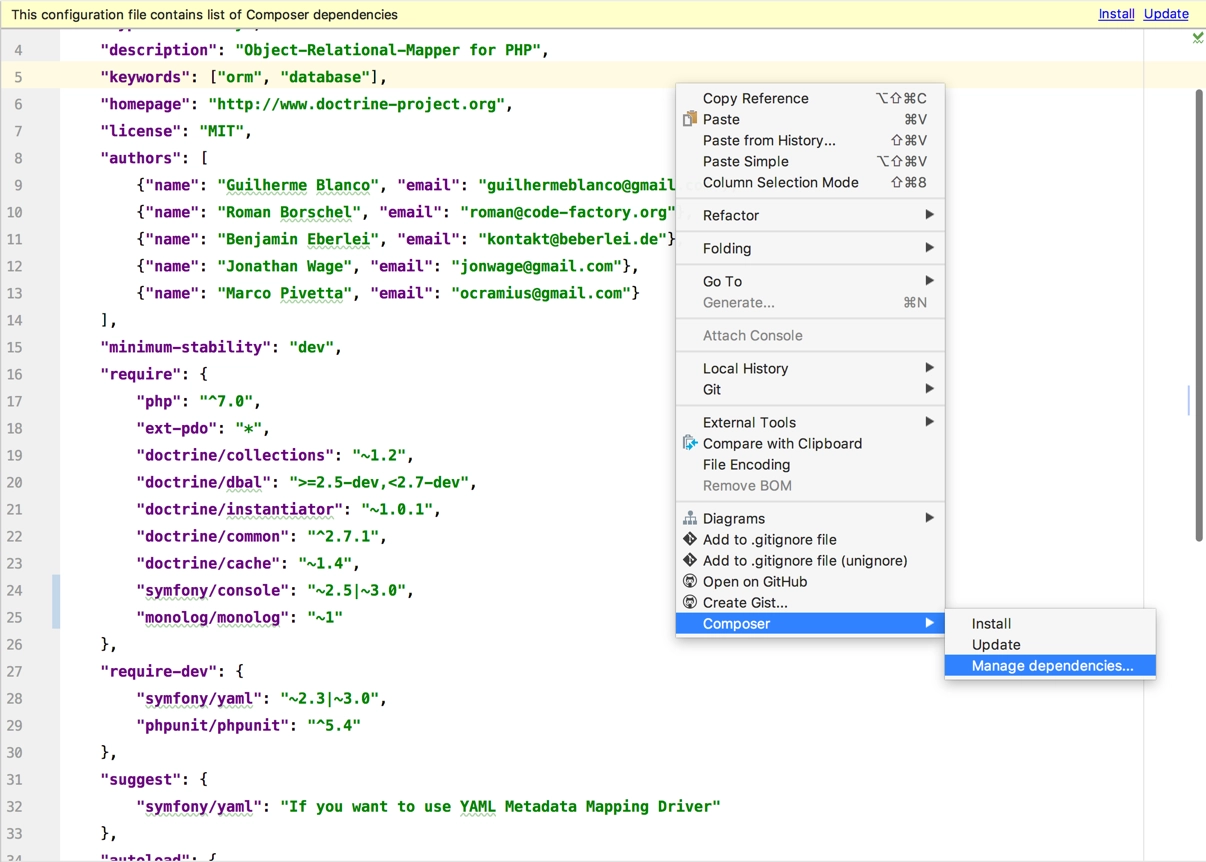1206x862 pixels.
Task: Click the name "Guilherme Blanco"
Action: pyautogui.click(x=299, y=185)
